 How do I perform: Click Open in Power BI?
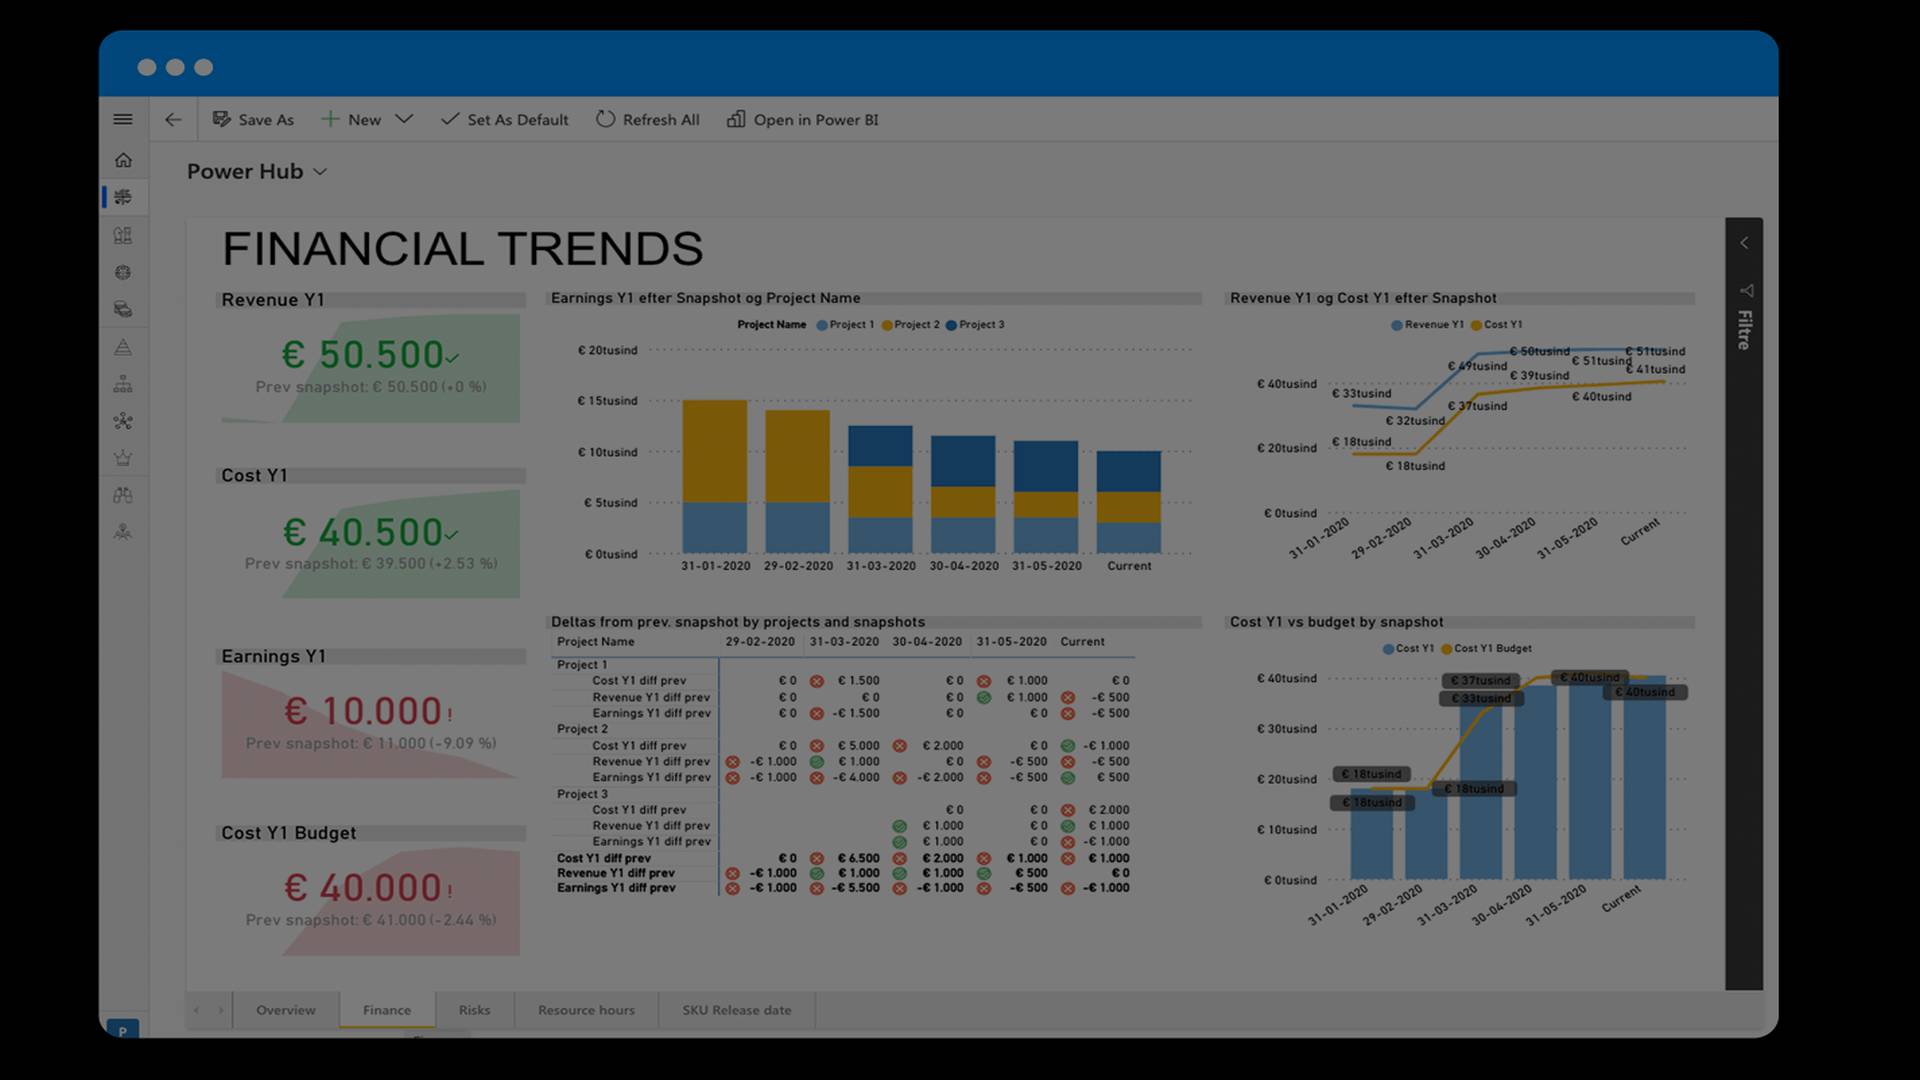click(x=803, y=120)
